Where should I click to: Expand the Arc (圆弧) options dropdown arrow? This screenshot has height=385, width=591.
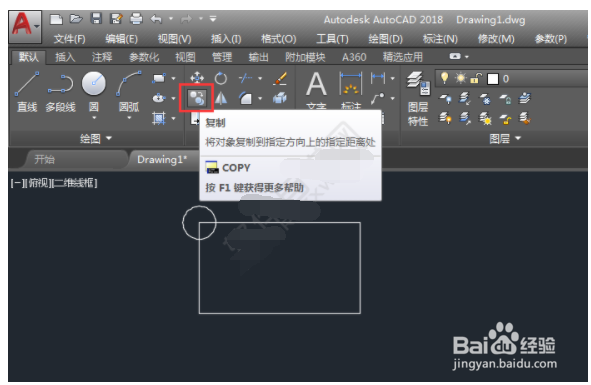coord(129,118)
